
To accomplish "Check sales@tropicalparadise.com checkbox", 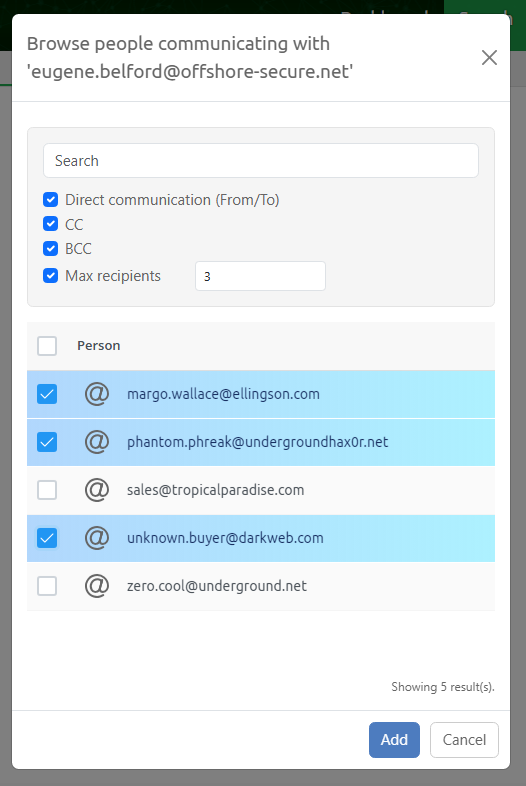I will [47, 490].
